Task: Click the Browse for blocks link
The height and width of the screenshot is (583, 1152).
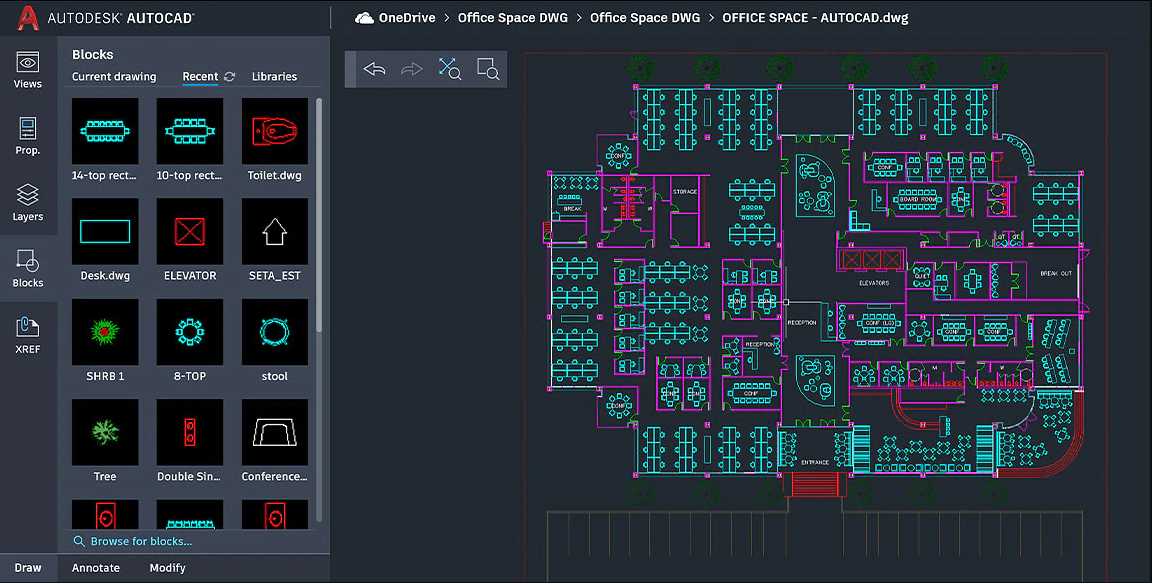Action: 141,541
